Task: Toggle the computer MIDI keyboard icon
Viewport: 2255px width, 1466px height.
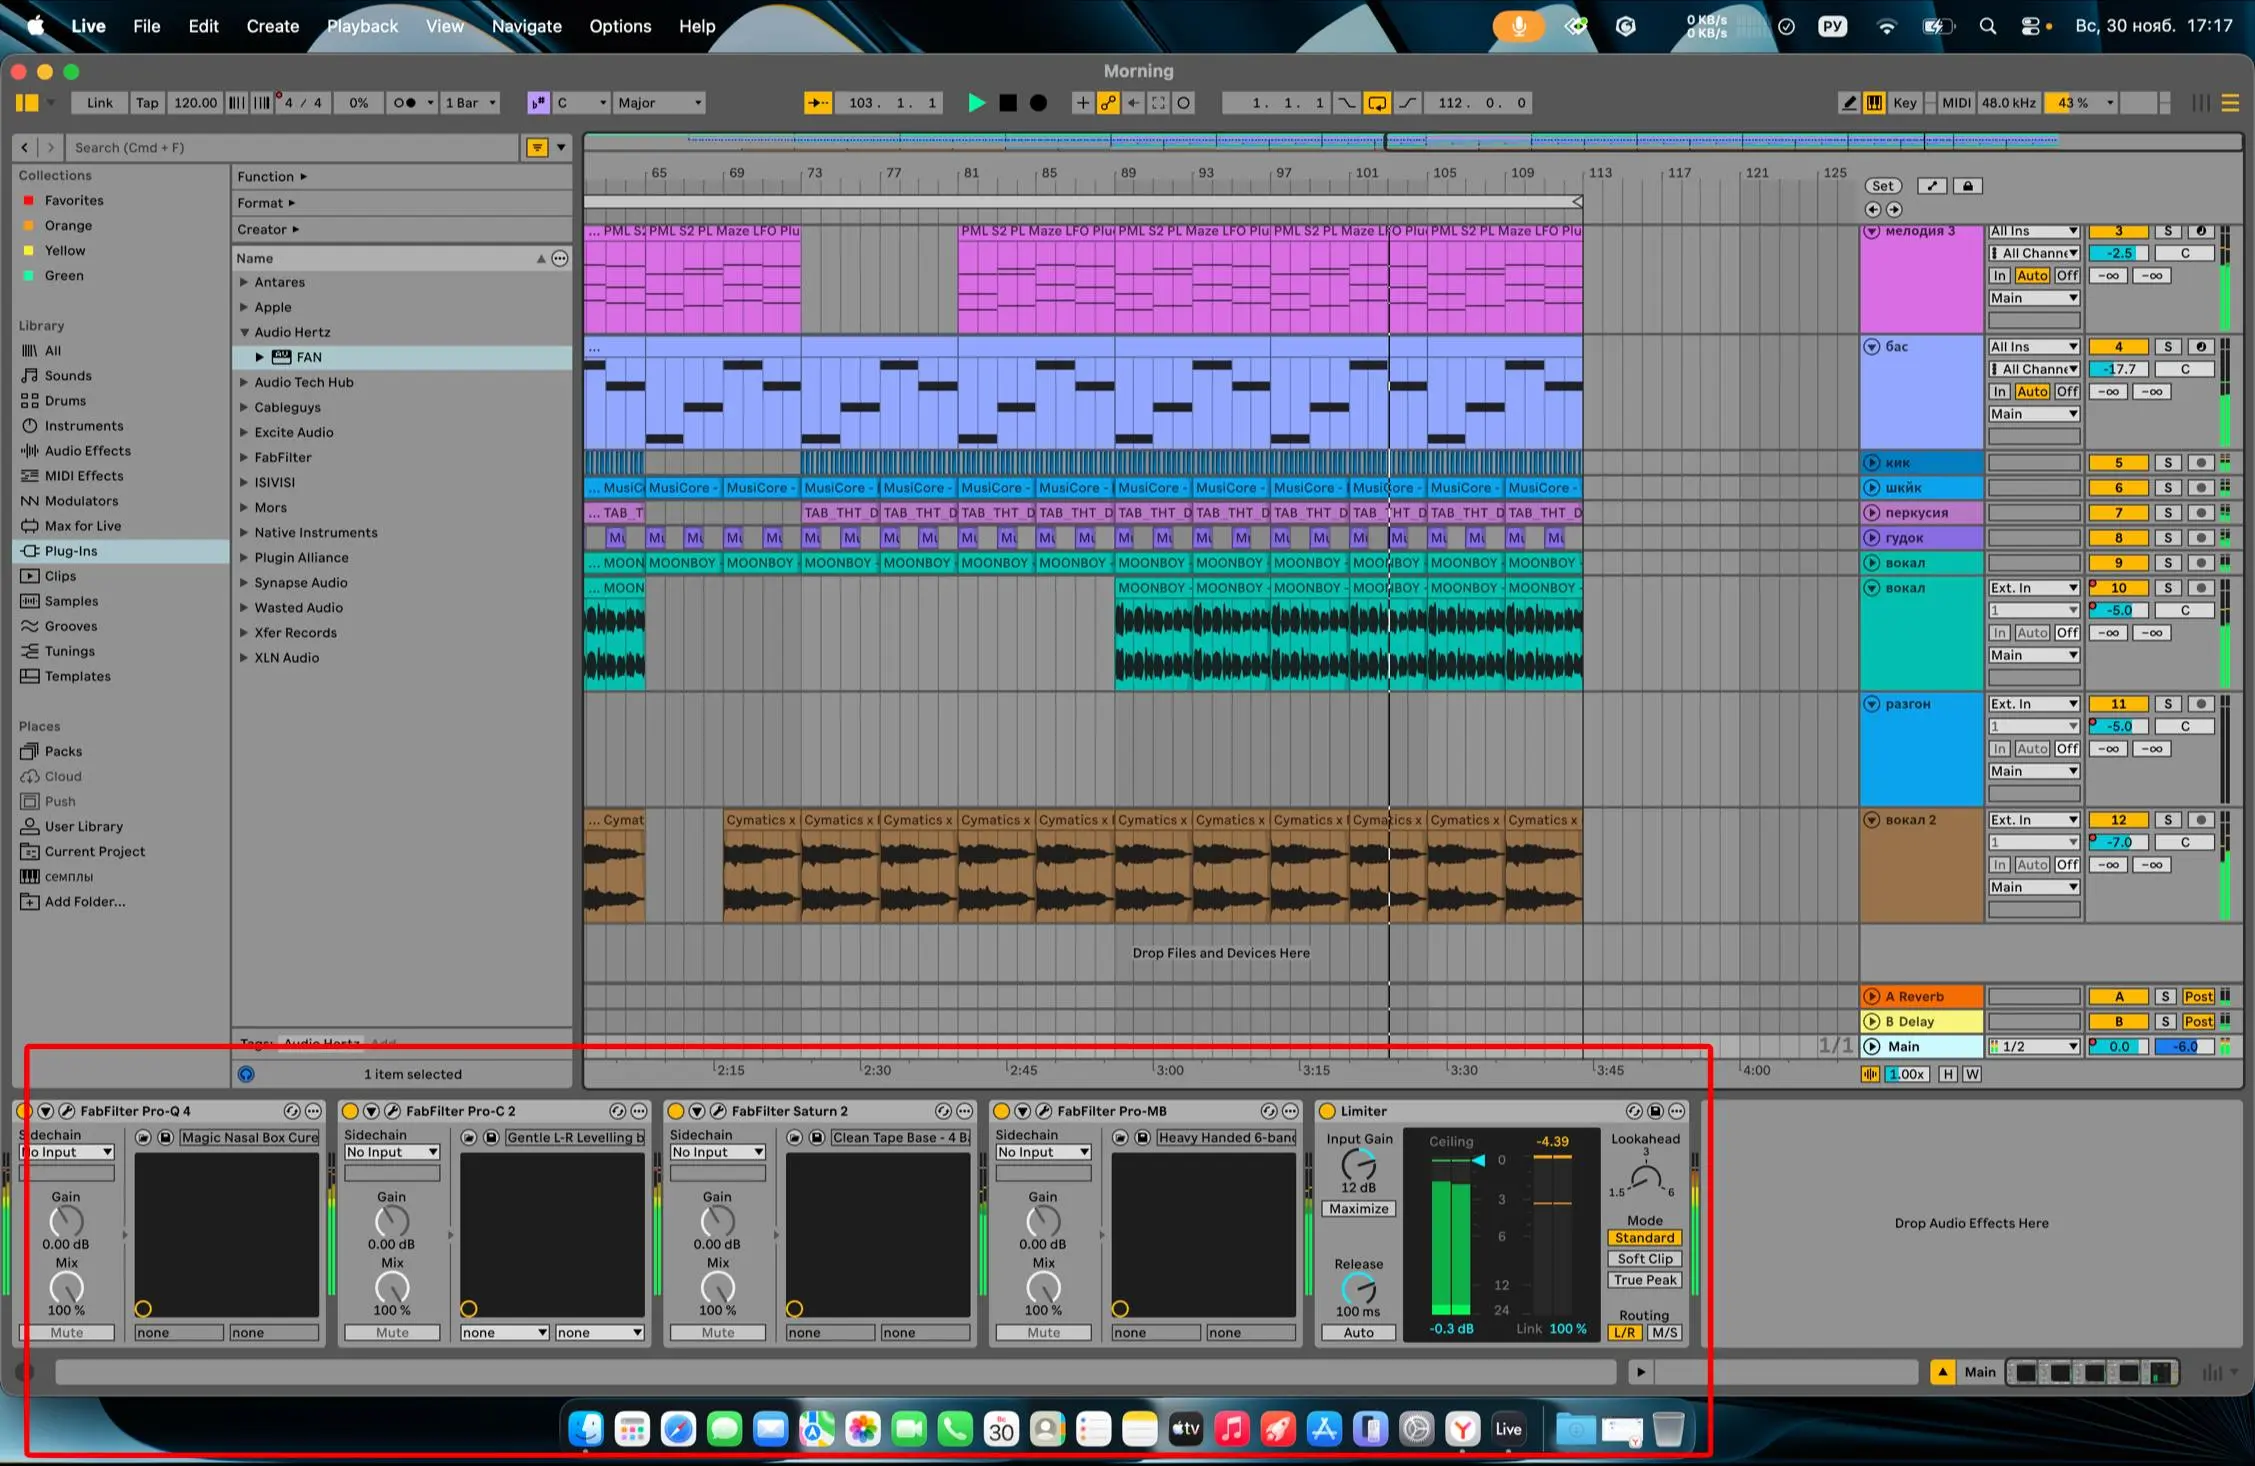Action: tap(1874, 103)
